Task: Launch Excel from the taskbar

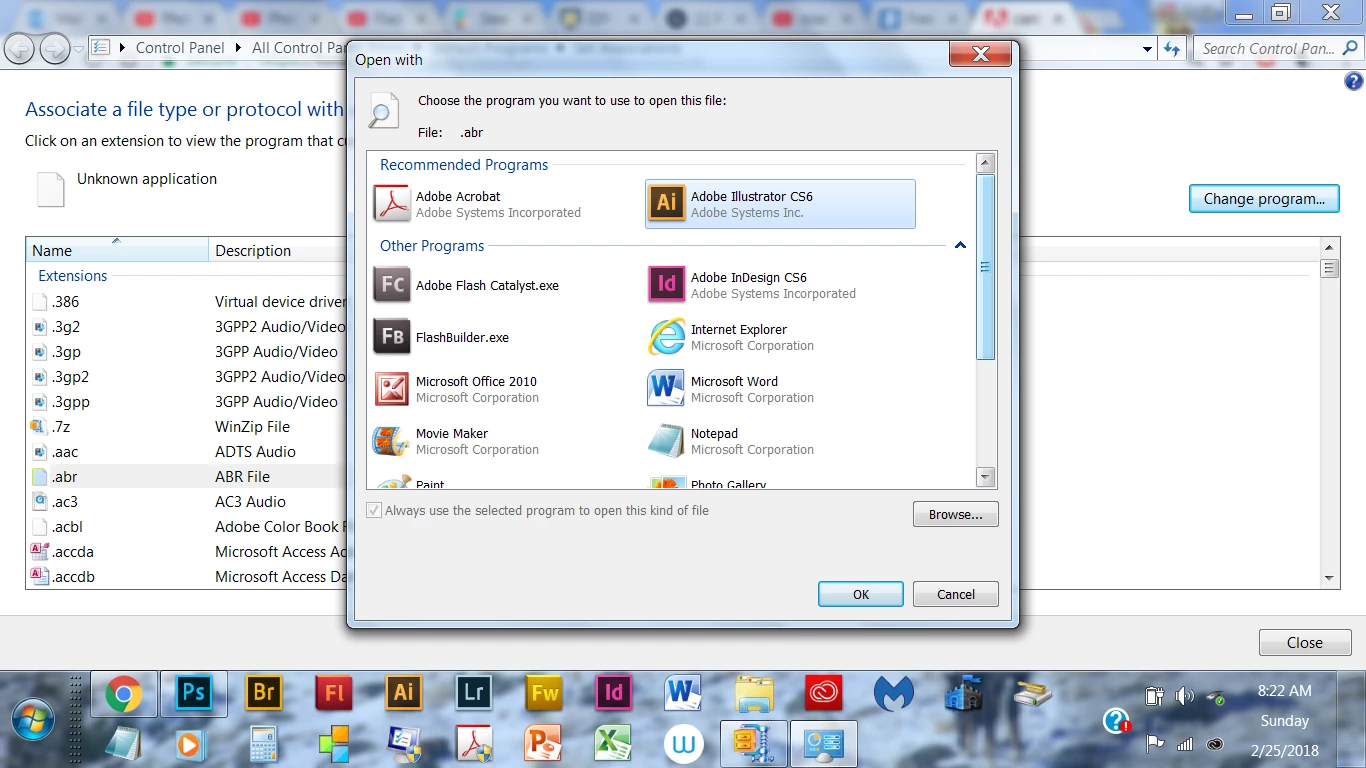Action: pos(614,744)
